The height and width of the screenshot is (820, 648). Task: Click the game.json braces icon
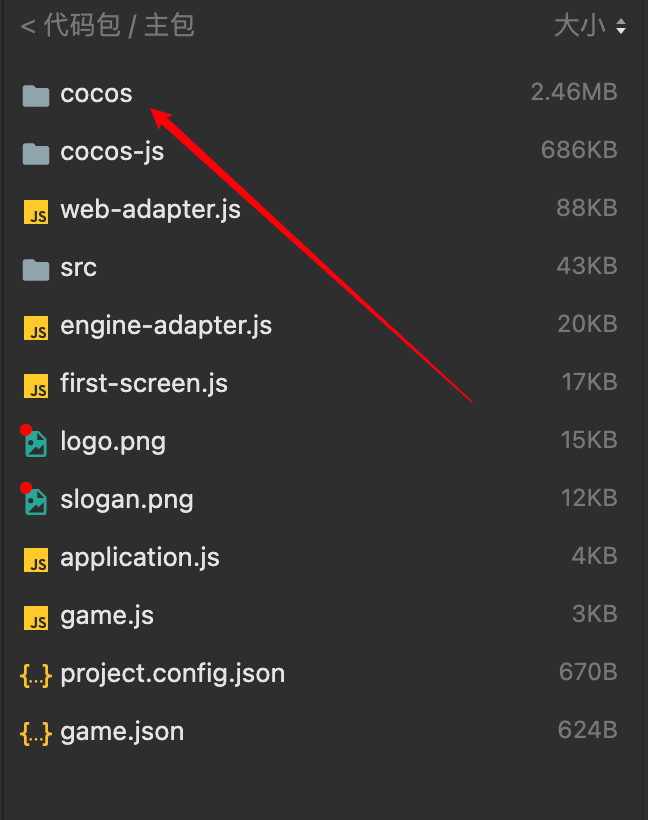[x=36, y=733]
